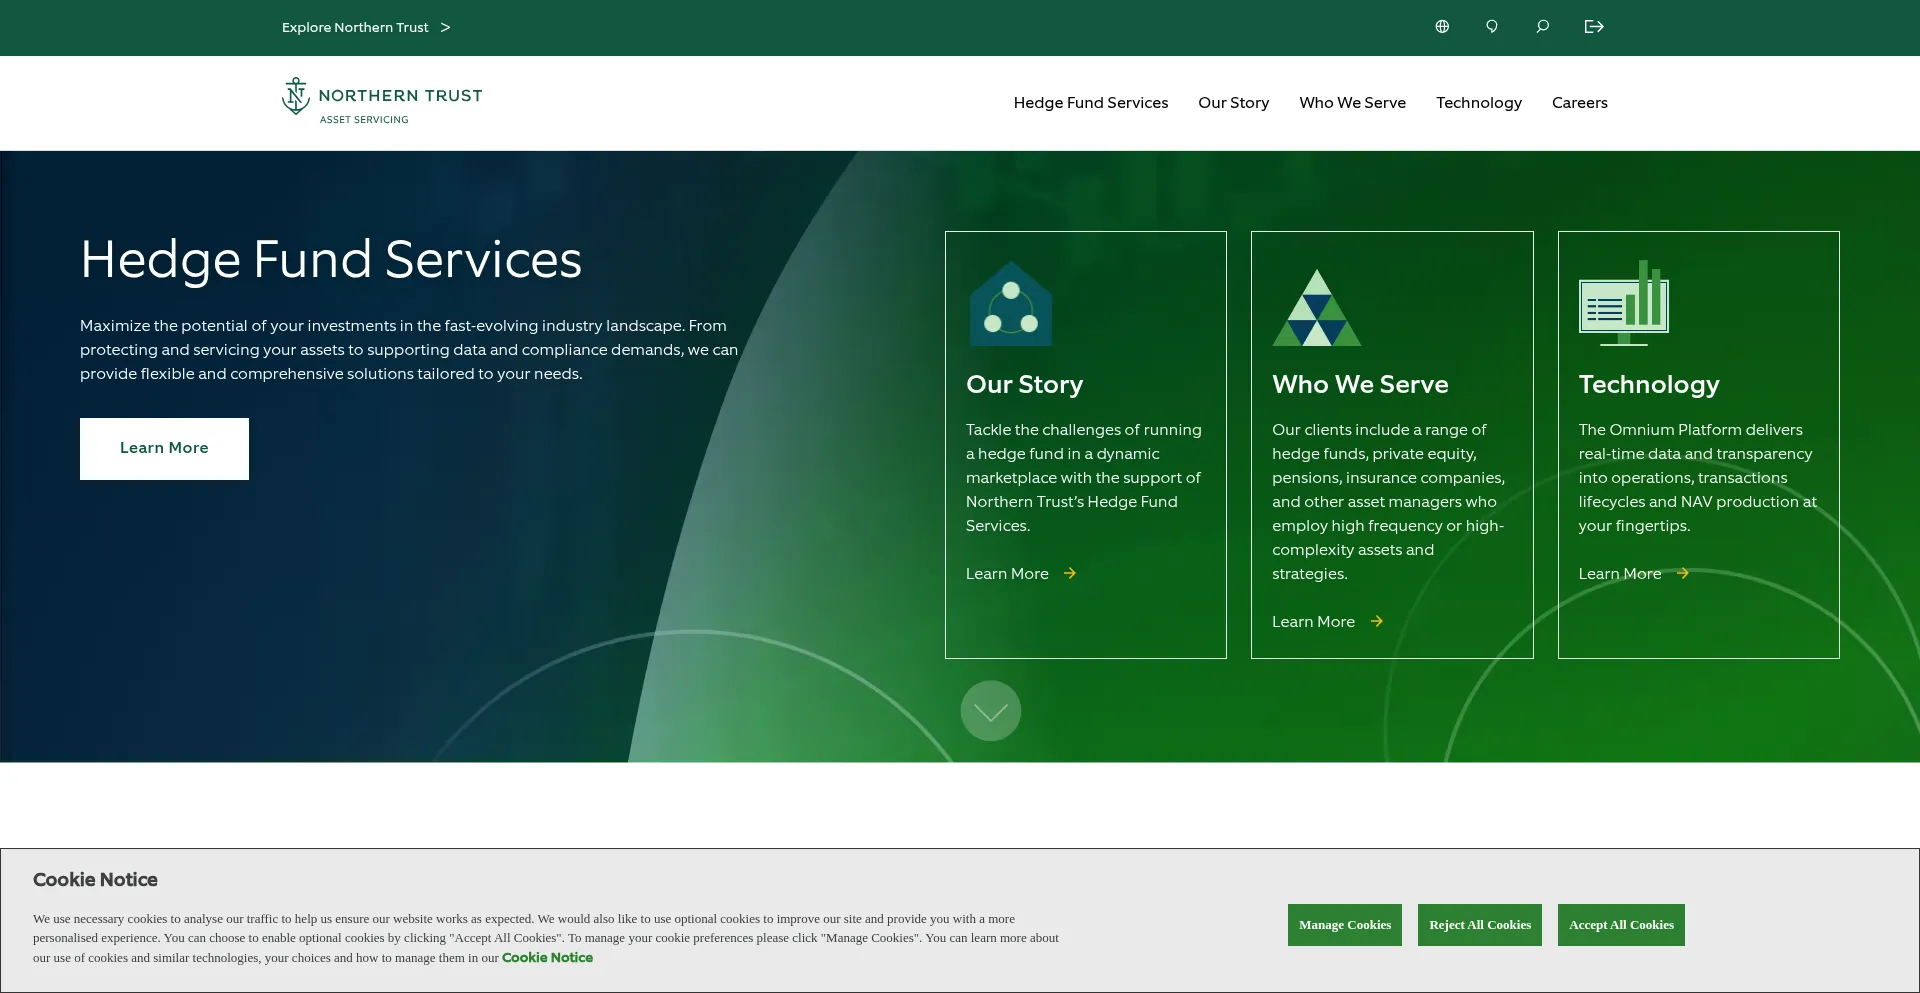This screenshot has height=993, width=1920.
Task: Click the Accept All Cookies button
Action: coord(1621,925)
